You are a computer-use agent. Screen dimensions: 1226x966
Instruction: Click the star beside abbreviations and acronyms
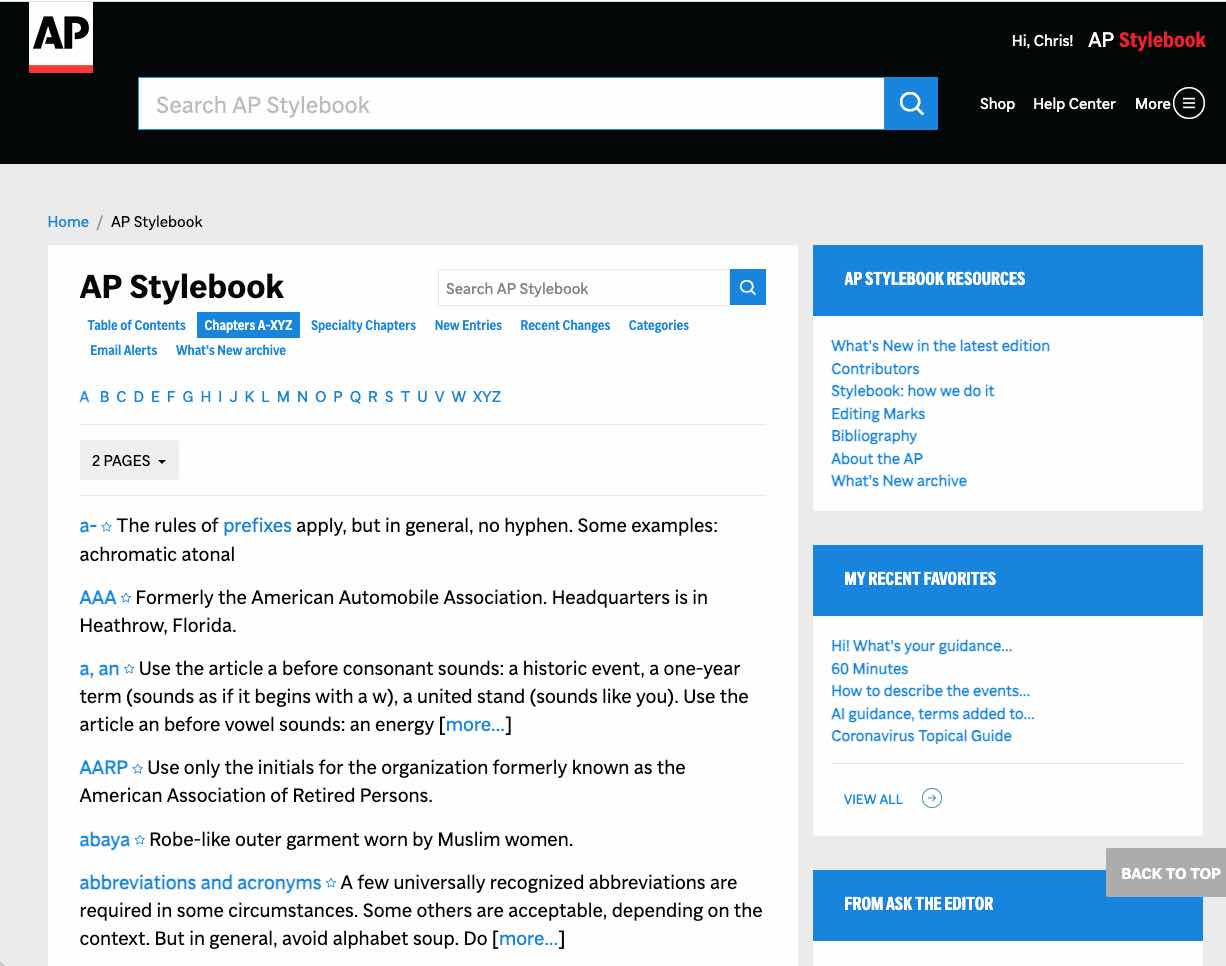(331, 883)
